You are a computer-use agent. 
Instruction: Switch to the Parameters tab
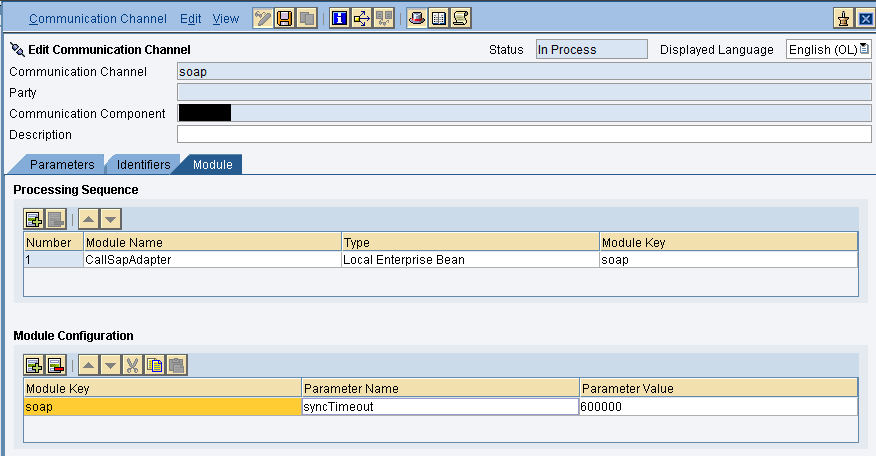tap(61, 164)
